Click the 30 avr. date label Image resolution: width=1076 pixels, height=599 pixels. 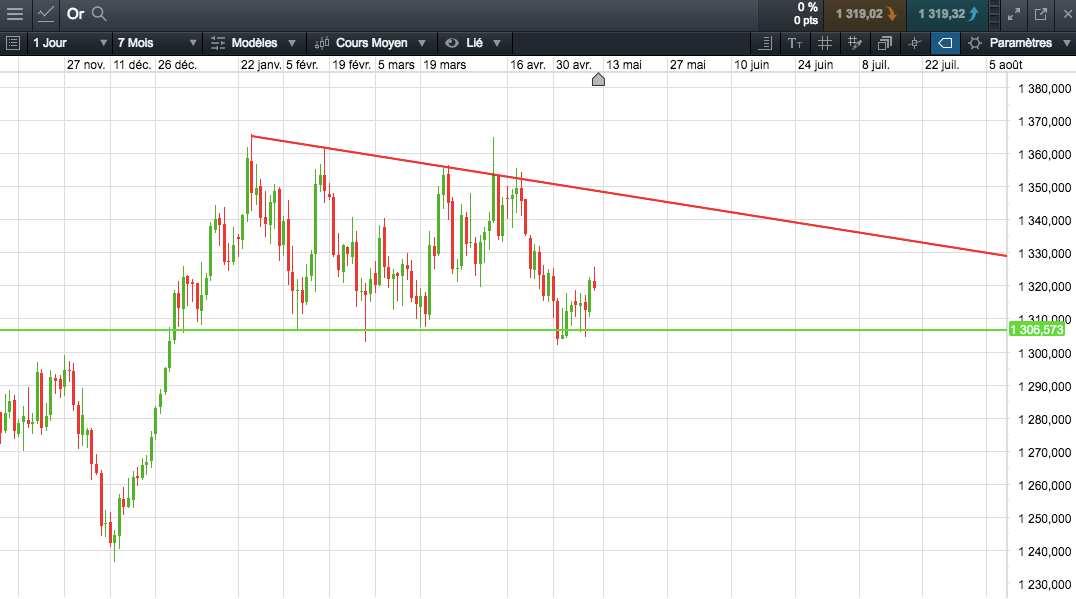(x=574, y=64)
